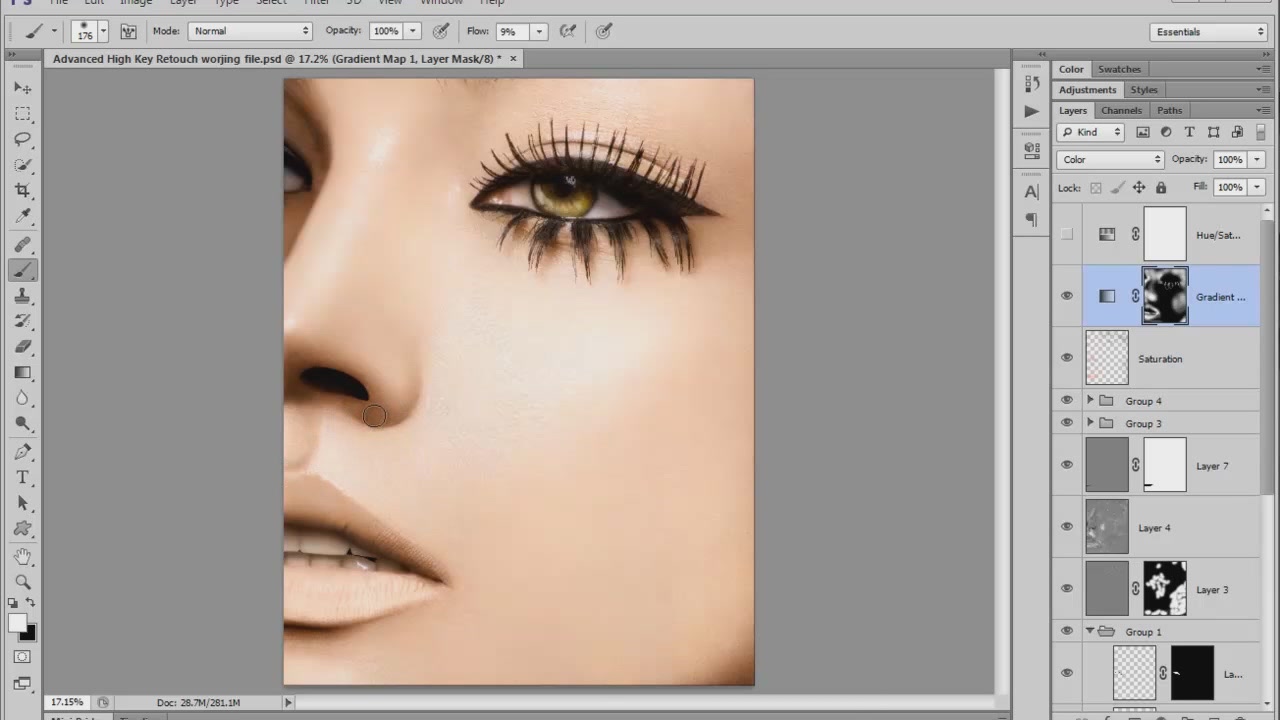Select the Path Selection tool
1280x720 pixels.
tap(22, 503)
